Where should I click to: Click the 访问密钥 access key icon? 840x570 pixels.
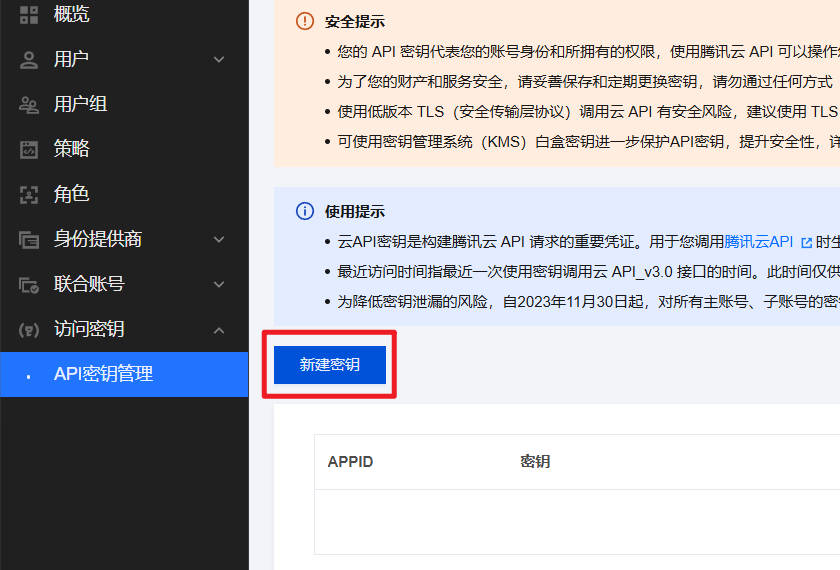click(29, 330)
